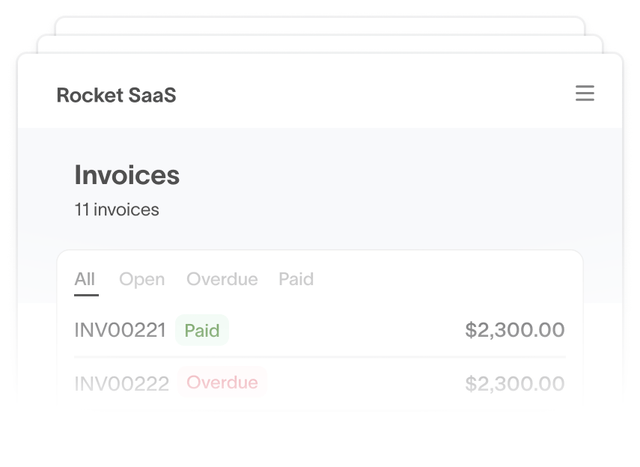Switch to the Open tab

(x=142, y=279)
